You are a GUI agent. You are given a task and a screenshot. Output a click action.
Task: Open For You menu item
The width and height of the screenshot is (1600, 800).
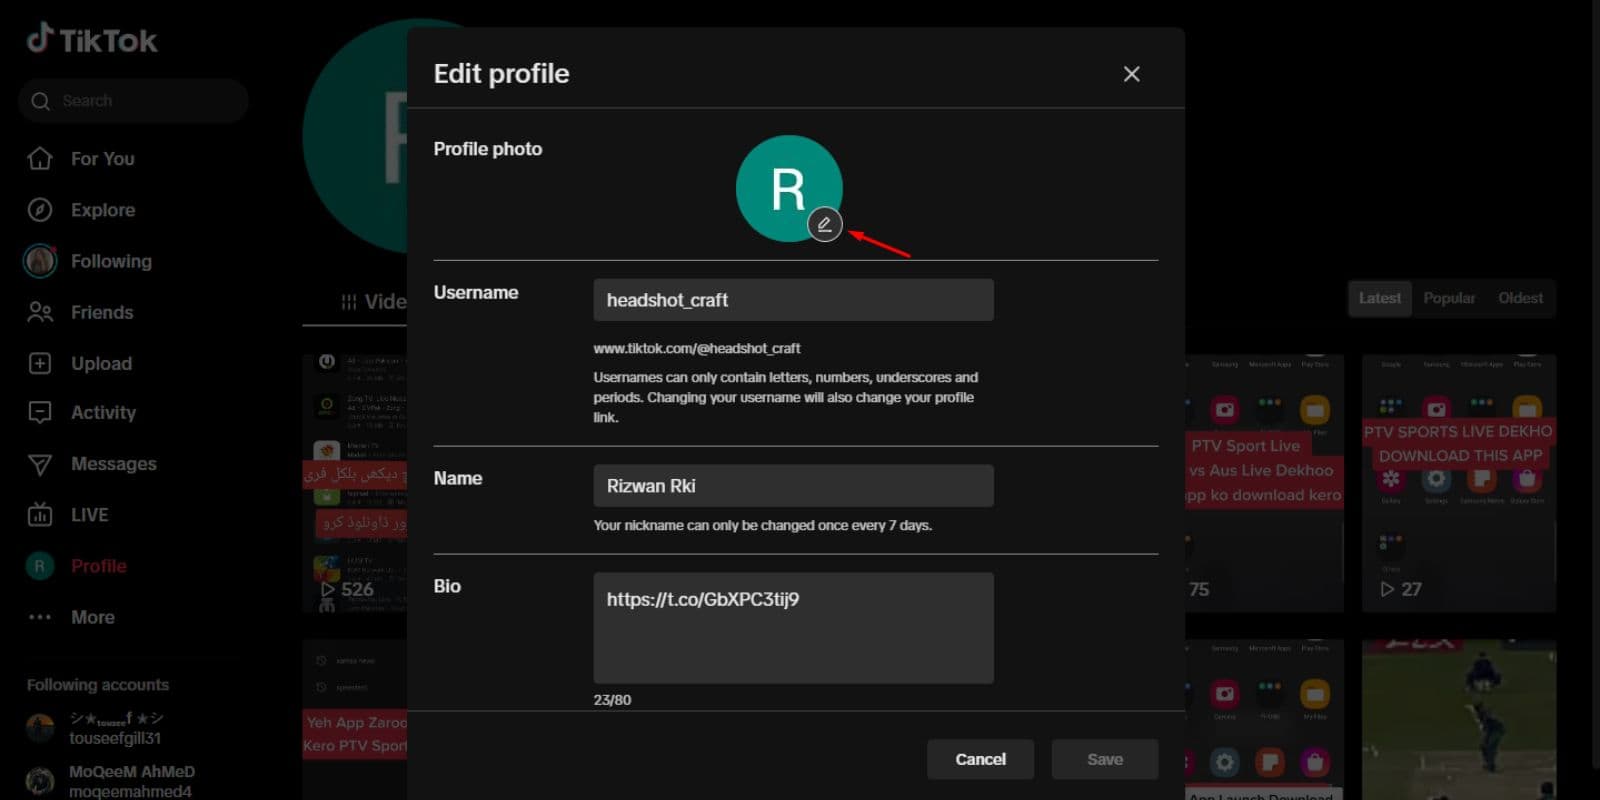click(x=102, y=159)
